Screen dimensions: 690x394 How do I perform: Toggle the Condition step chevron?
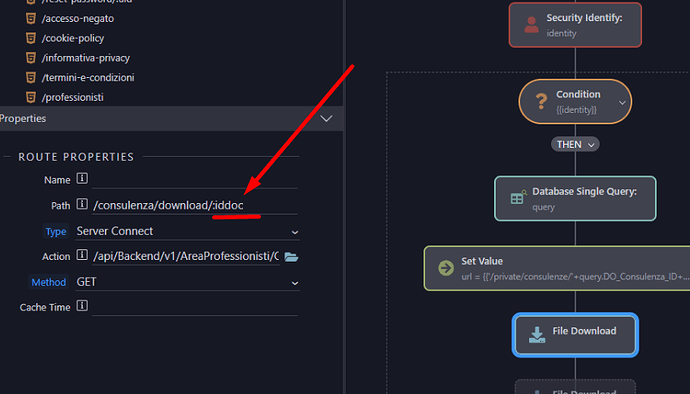pos(622,103)
